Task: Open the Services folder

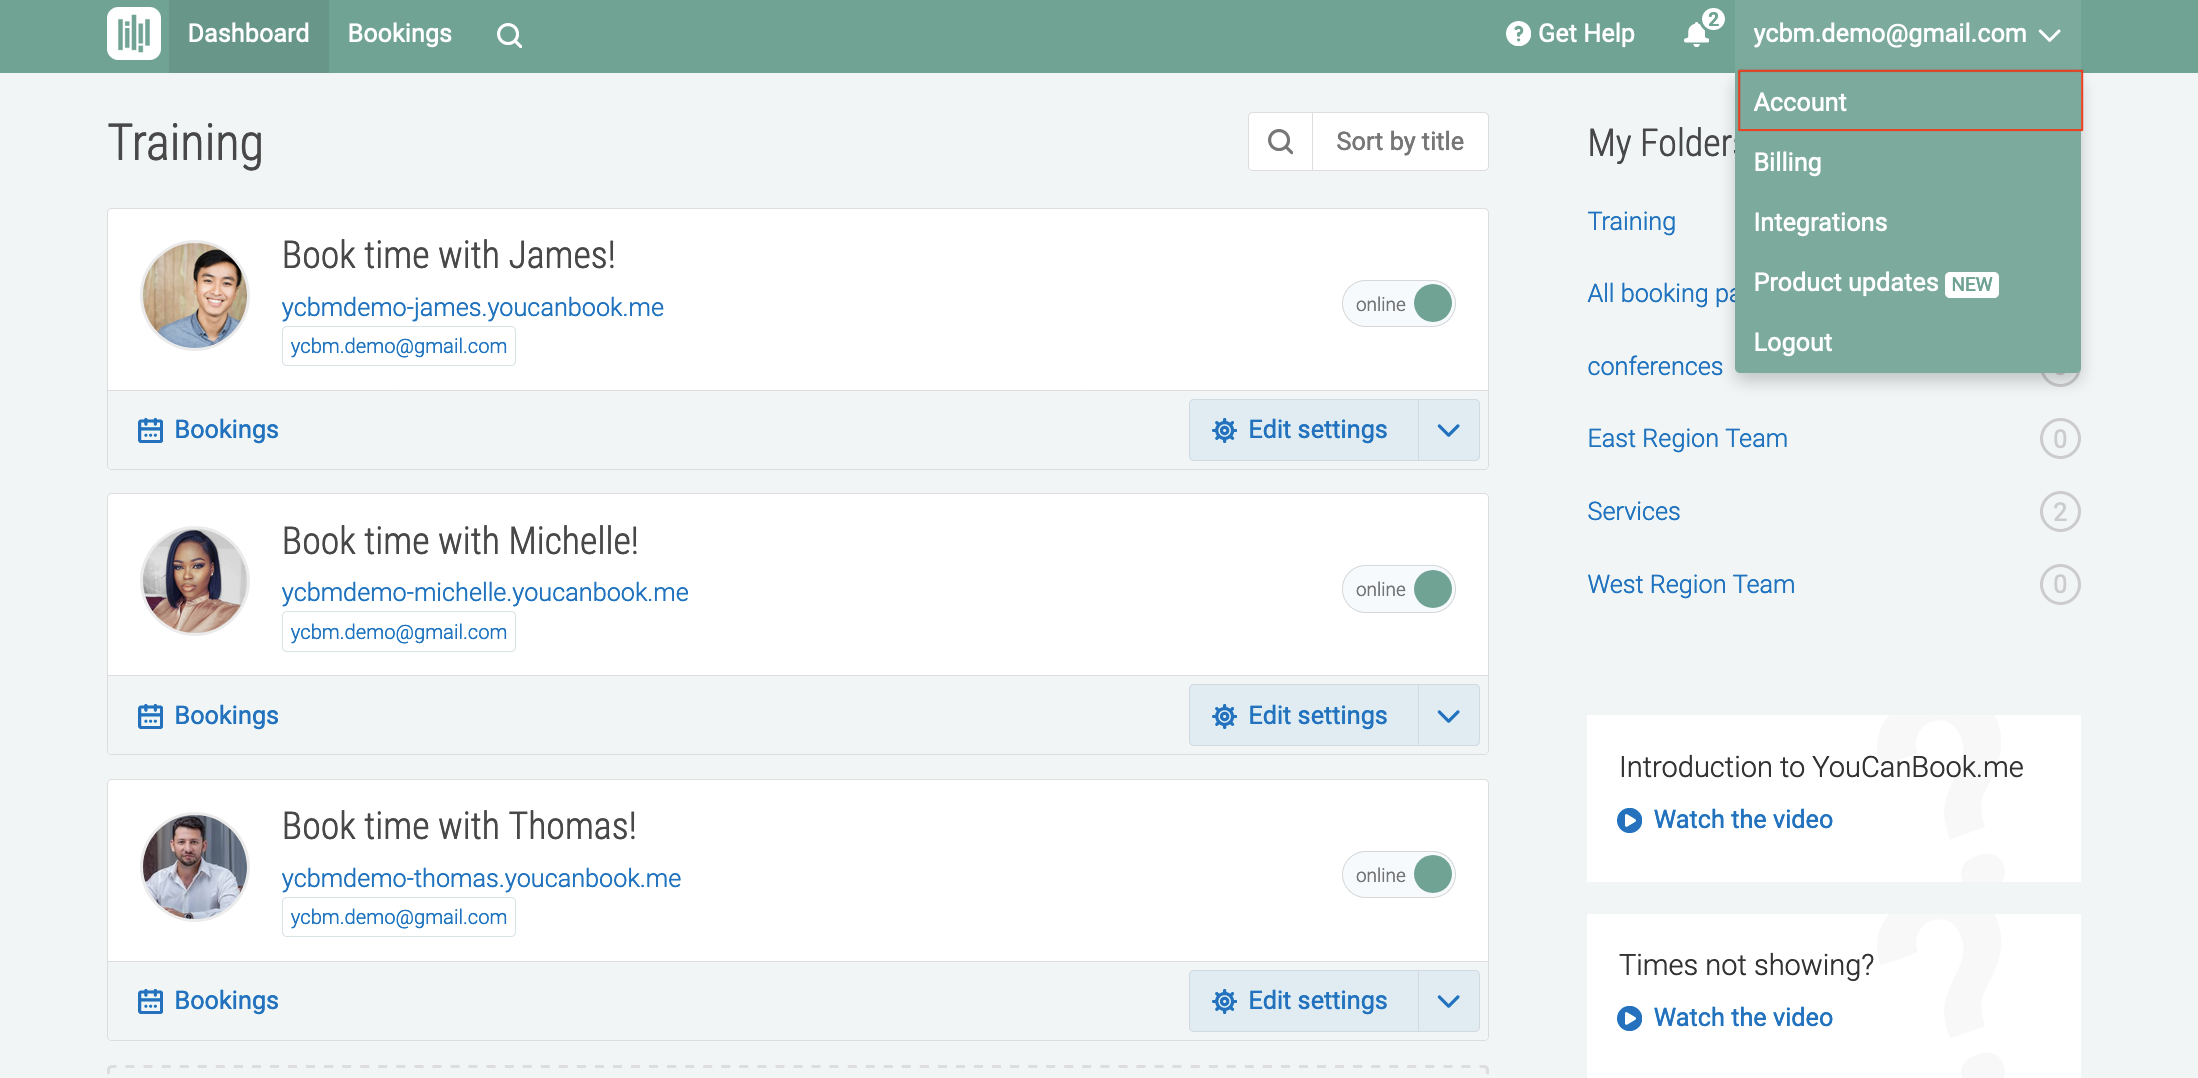Action: coord(1633,511)
